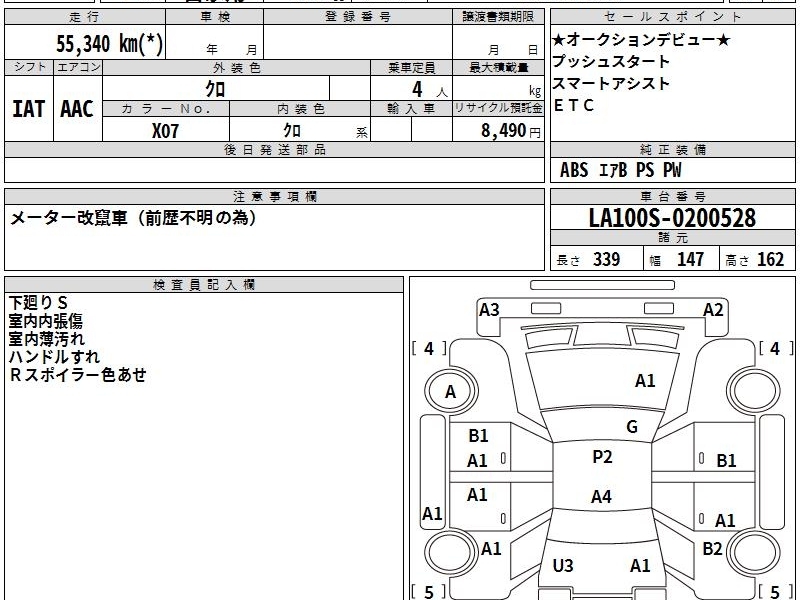Select the メーター改竄車 warning note
The height and width of the screenshot is (600, 800).
tap(133, 218)
